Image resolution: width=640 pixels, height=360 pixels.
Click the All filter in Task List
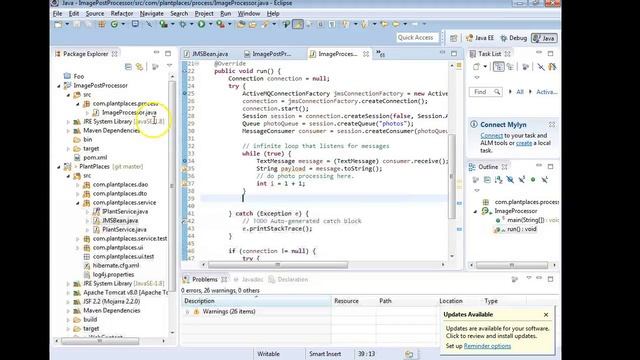[x=520, y=92]
